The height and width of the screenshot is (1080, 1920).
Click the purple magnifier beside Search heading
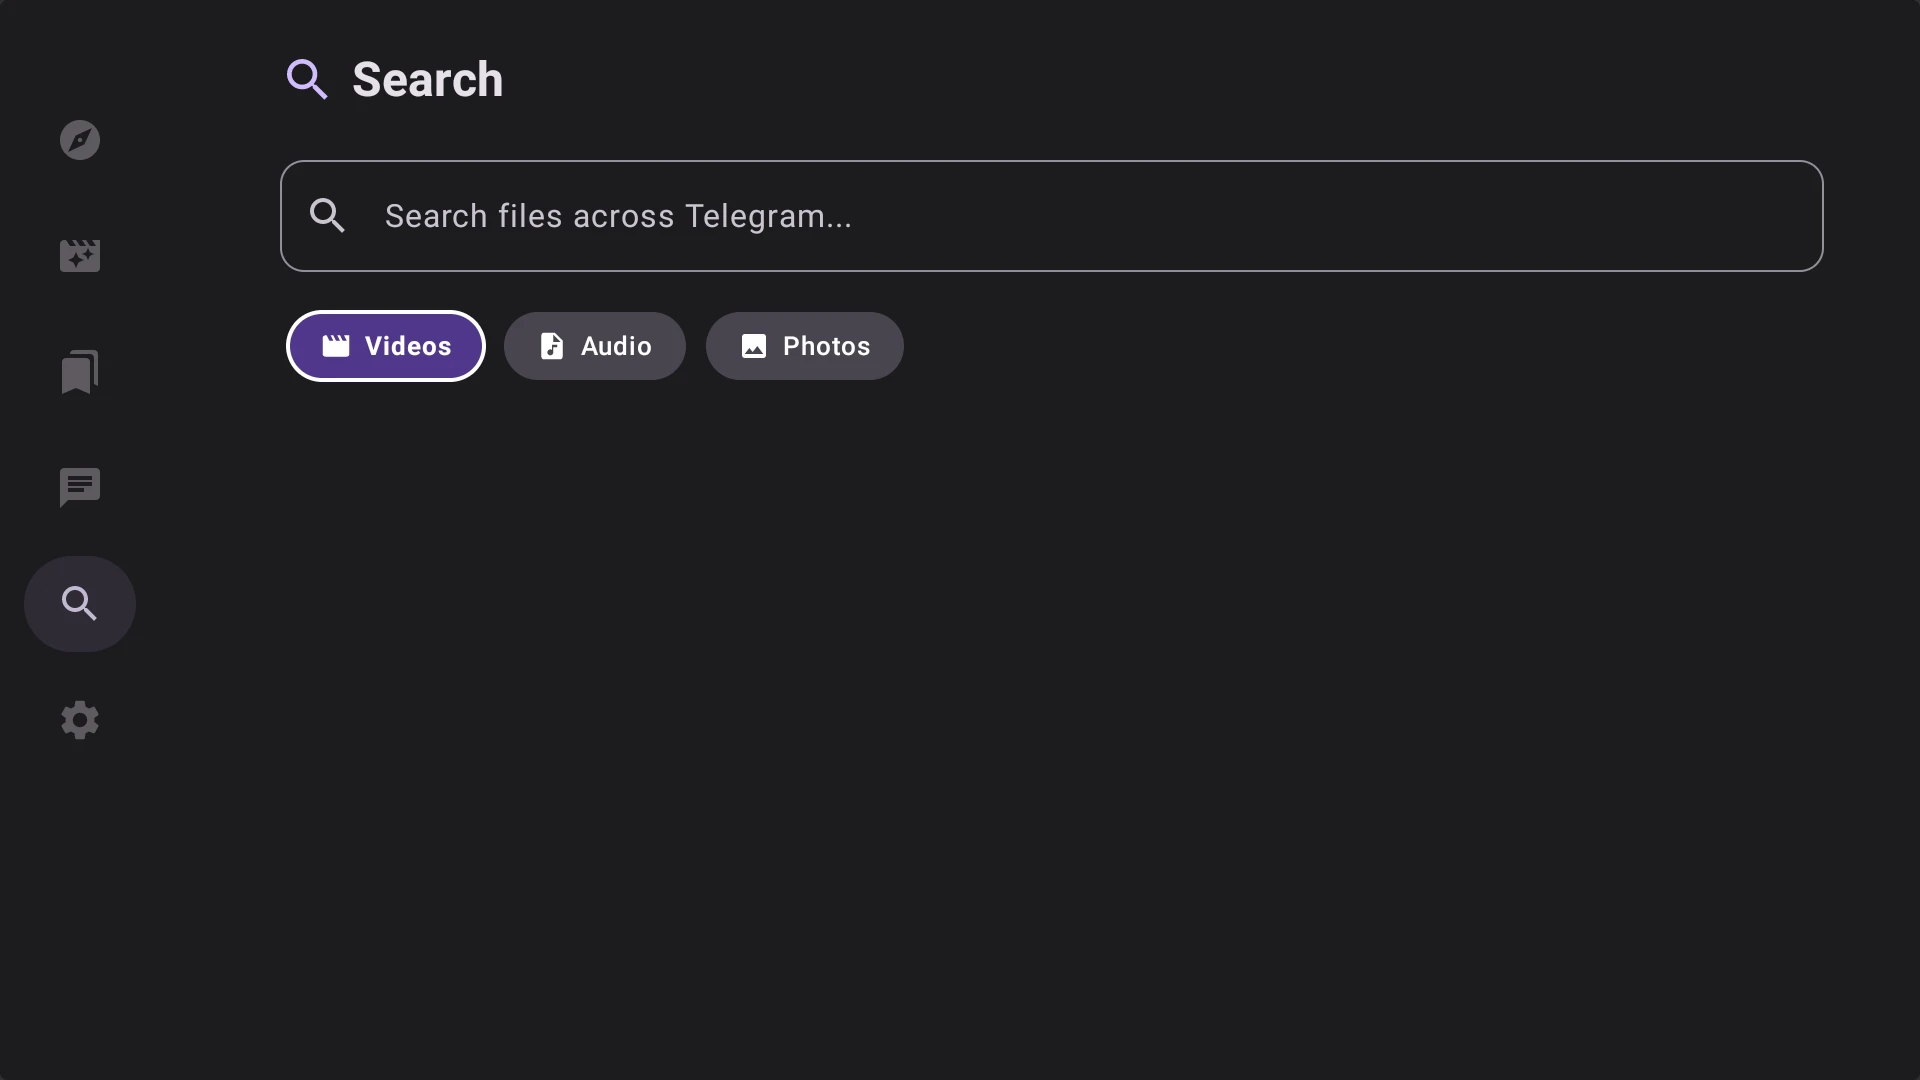(307, 79)
